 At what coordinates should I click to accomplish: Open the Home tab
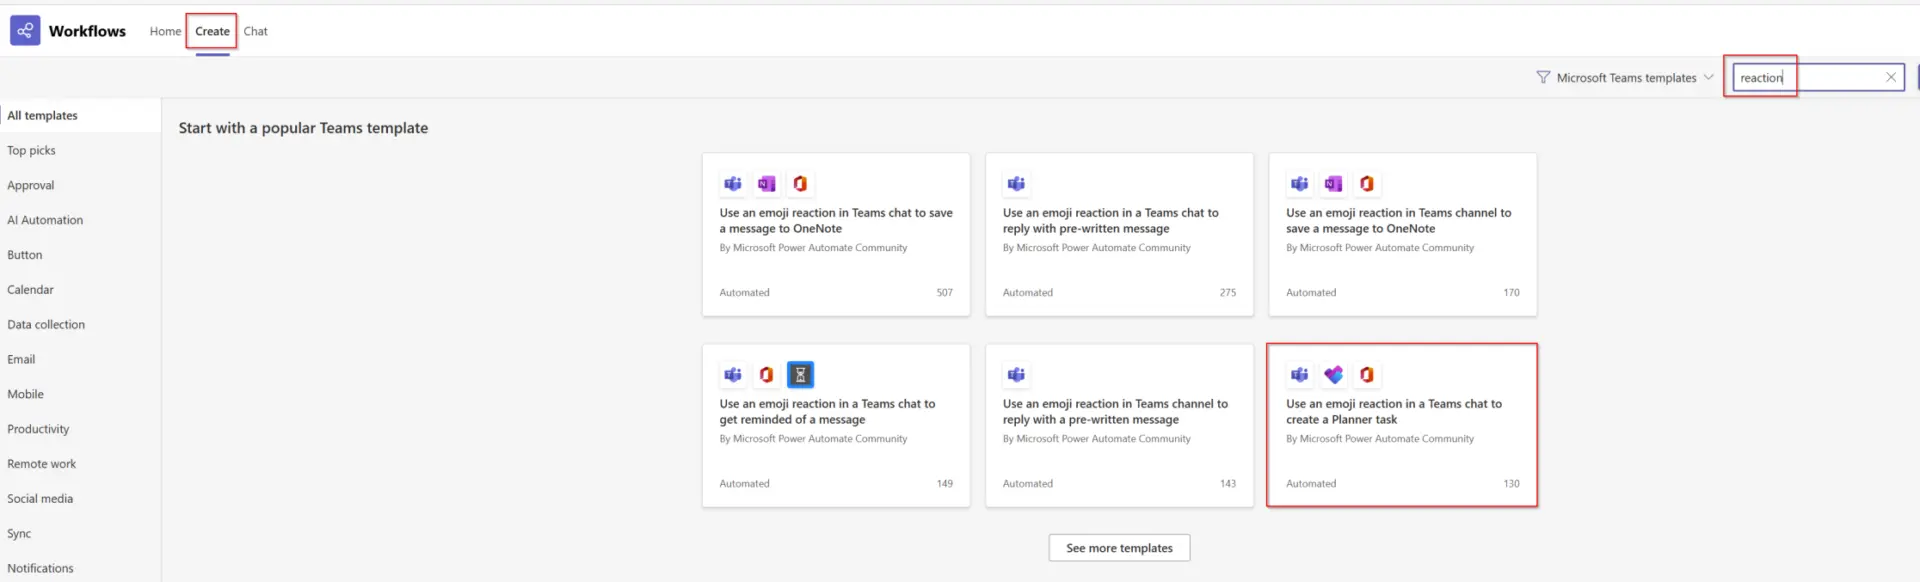coord(165,31)
